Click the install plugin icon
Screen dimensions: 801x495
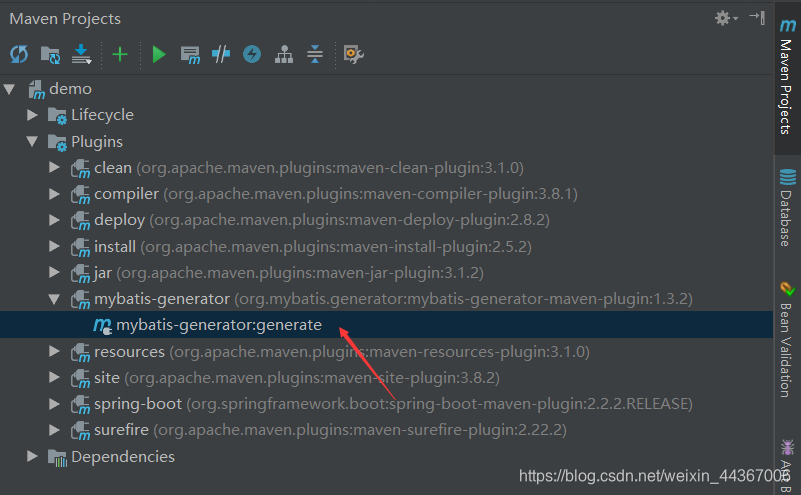point(80,247)
